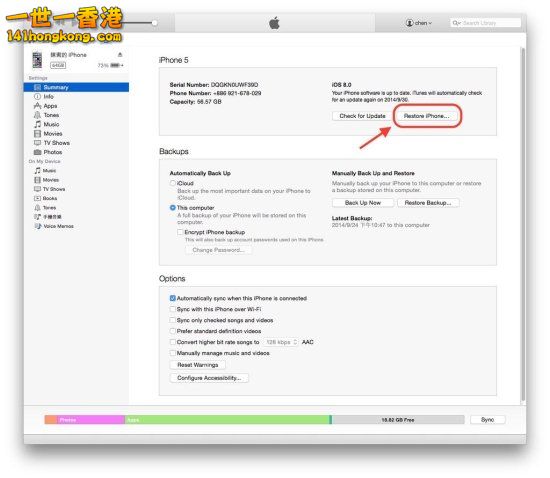Check Sync only checked songs and videos

tap(173, 320)
